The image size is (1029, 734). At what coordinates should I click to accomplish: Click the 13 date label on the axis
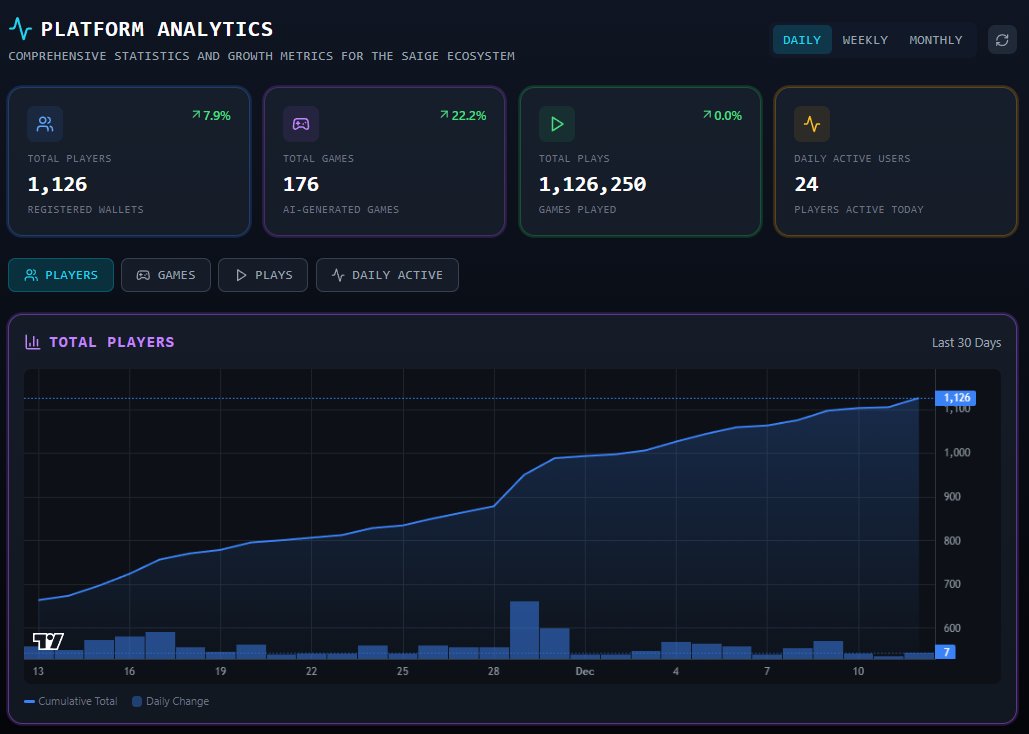pyautogui.click(x=38, y=671)
